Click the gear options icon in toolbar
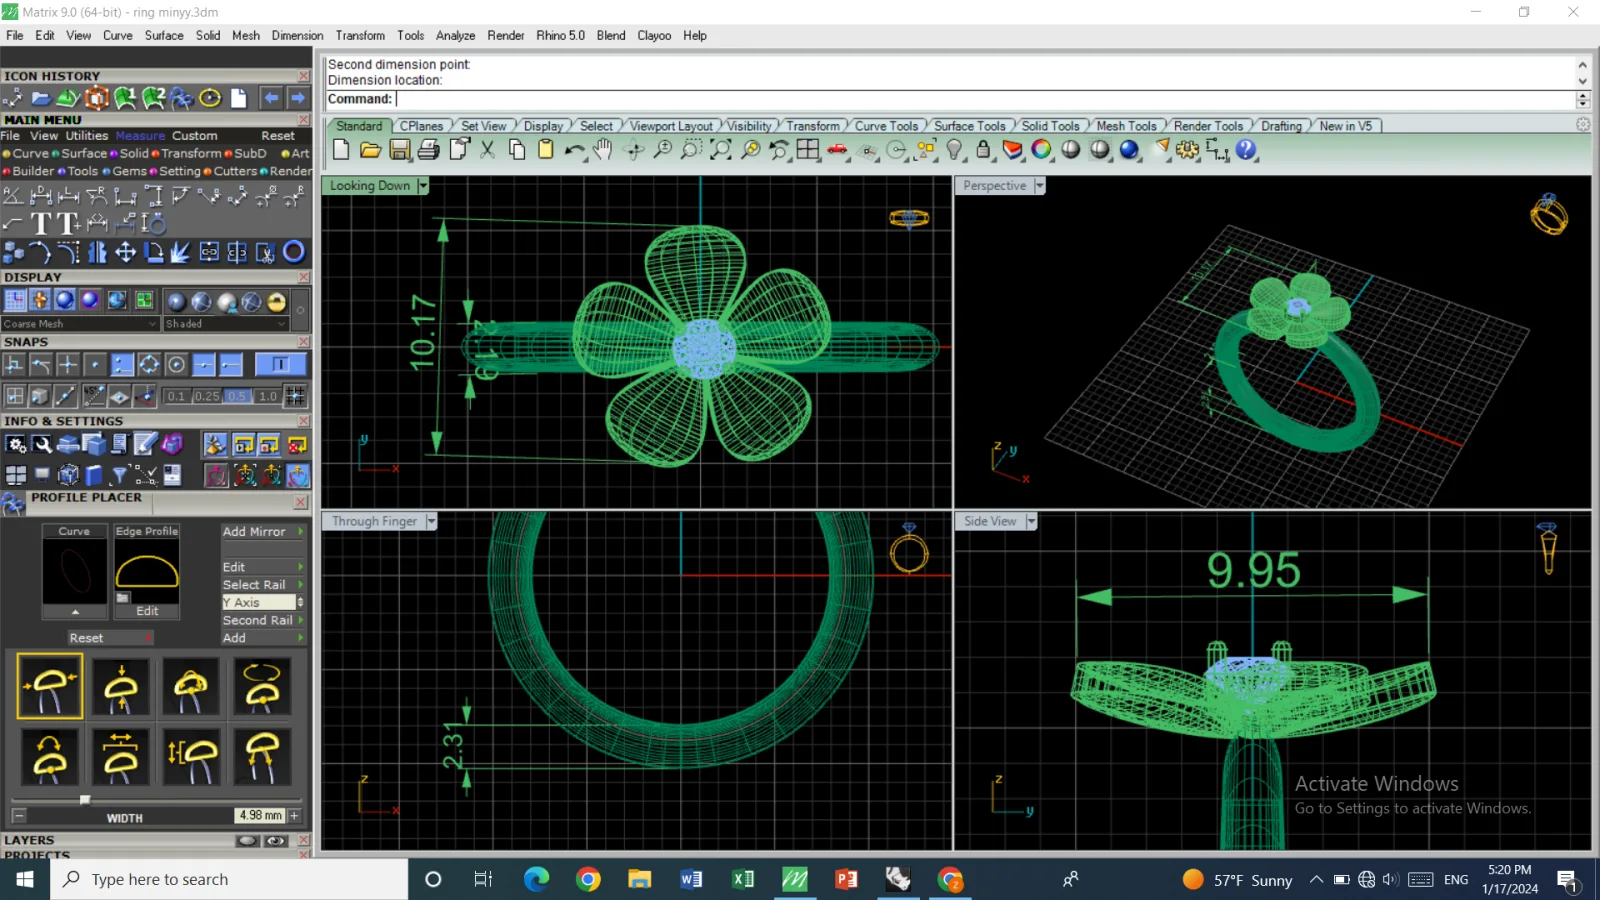 1187,150
